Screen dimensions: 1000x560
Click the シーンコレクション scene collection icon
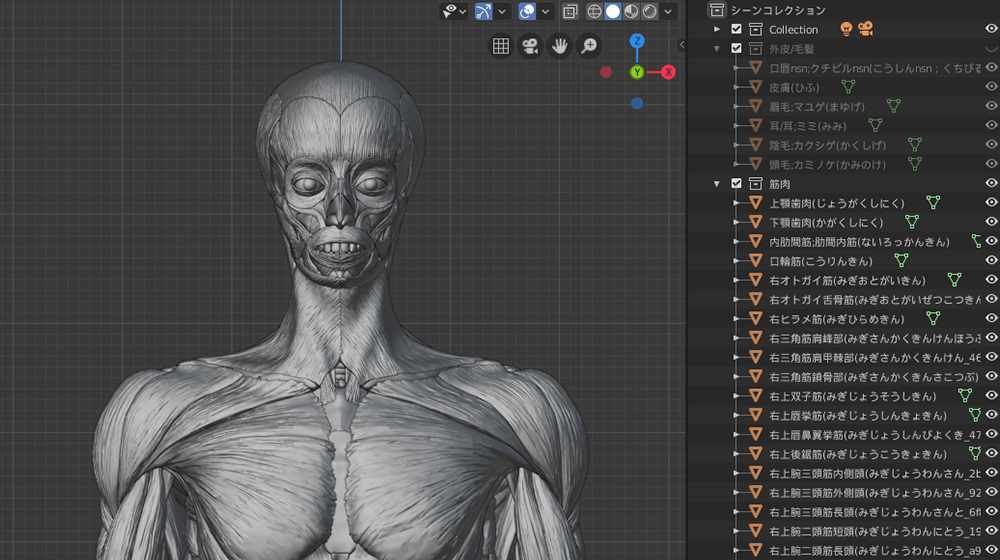(717, 10)
